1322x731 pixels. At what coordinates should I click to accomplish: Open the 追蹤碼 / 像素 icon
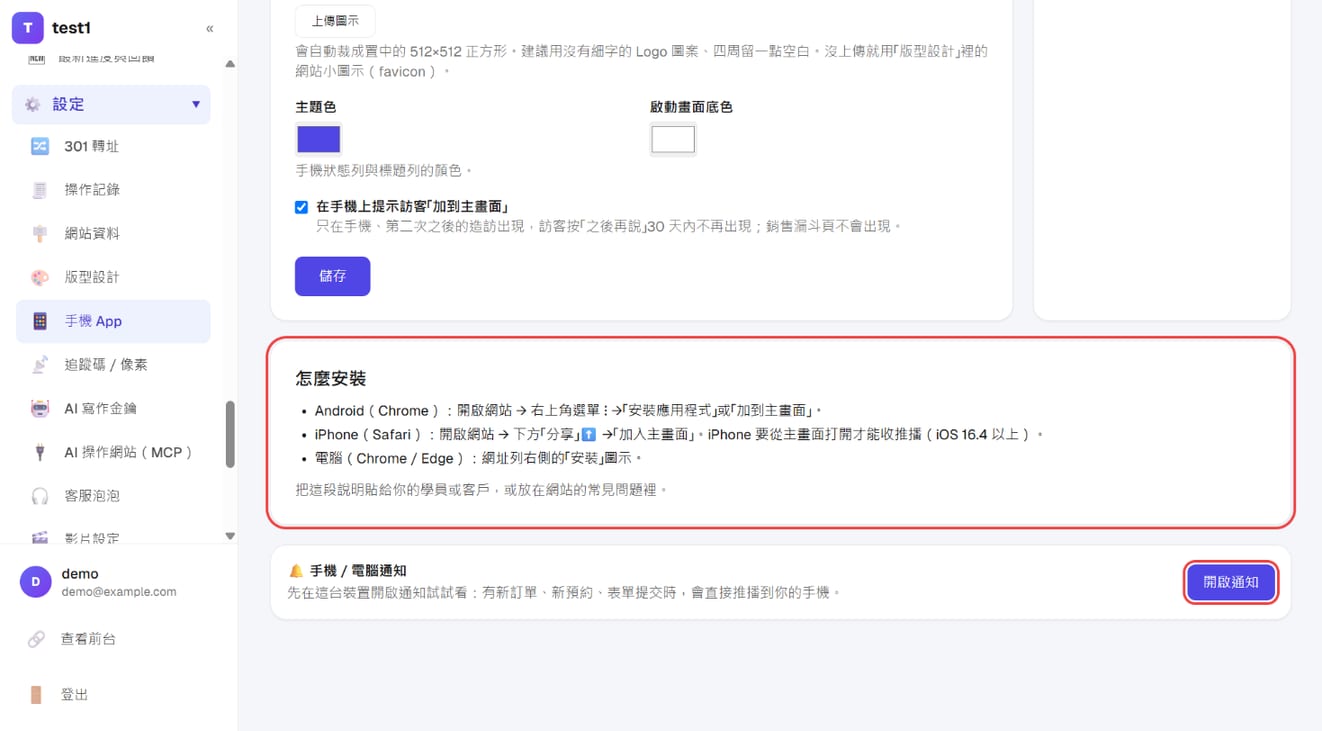pyautogui.click(x=40, y=365)
